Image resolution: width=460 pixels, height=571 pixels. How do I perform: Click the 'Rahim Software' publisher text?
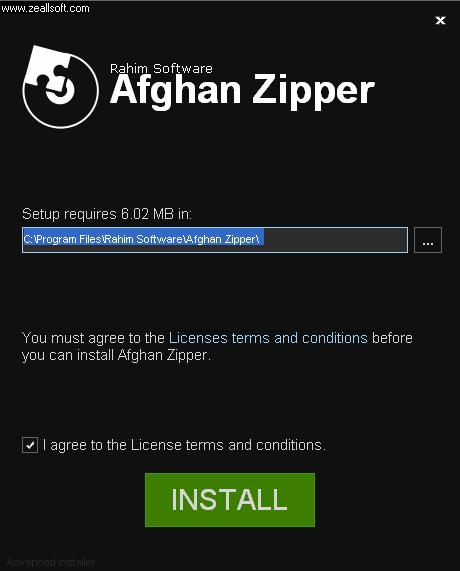(161, 68)
